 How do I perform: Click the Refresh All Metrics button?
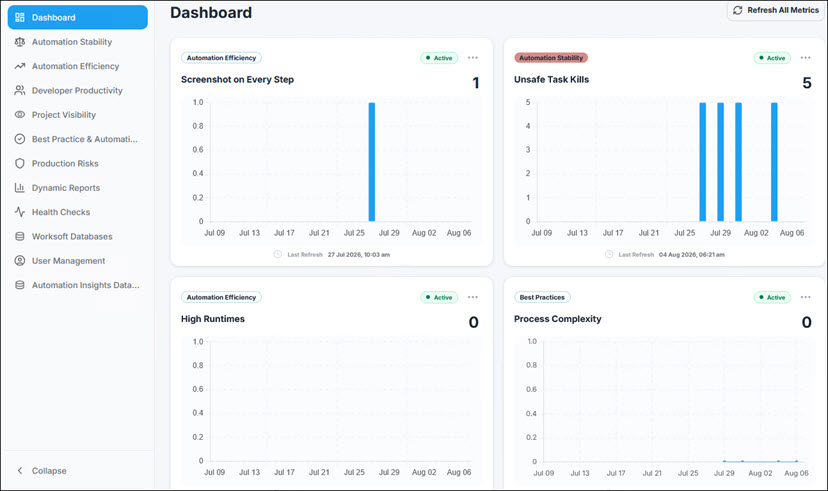[777, 10]
